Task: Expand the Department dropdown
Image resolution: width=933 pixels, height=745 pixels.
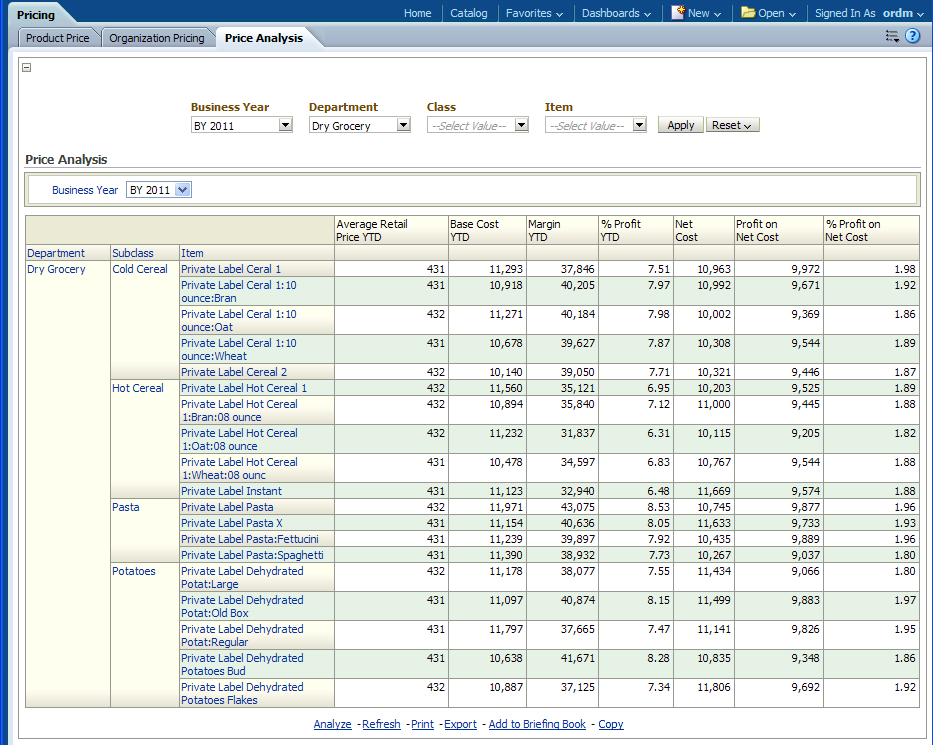Action: [x=403, y=125]
